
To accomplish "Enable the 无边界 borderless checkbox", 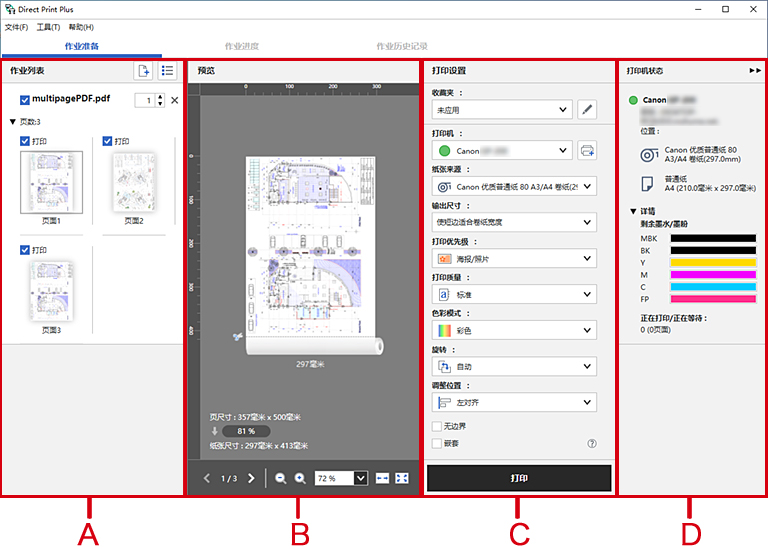I will 436,426.
